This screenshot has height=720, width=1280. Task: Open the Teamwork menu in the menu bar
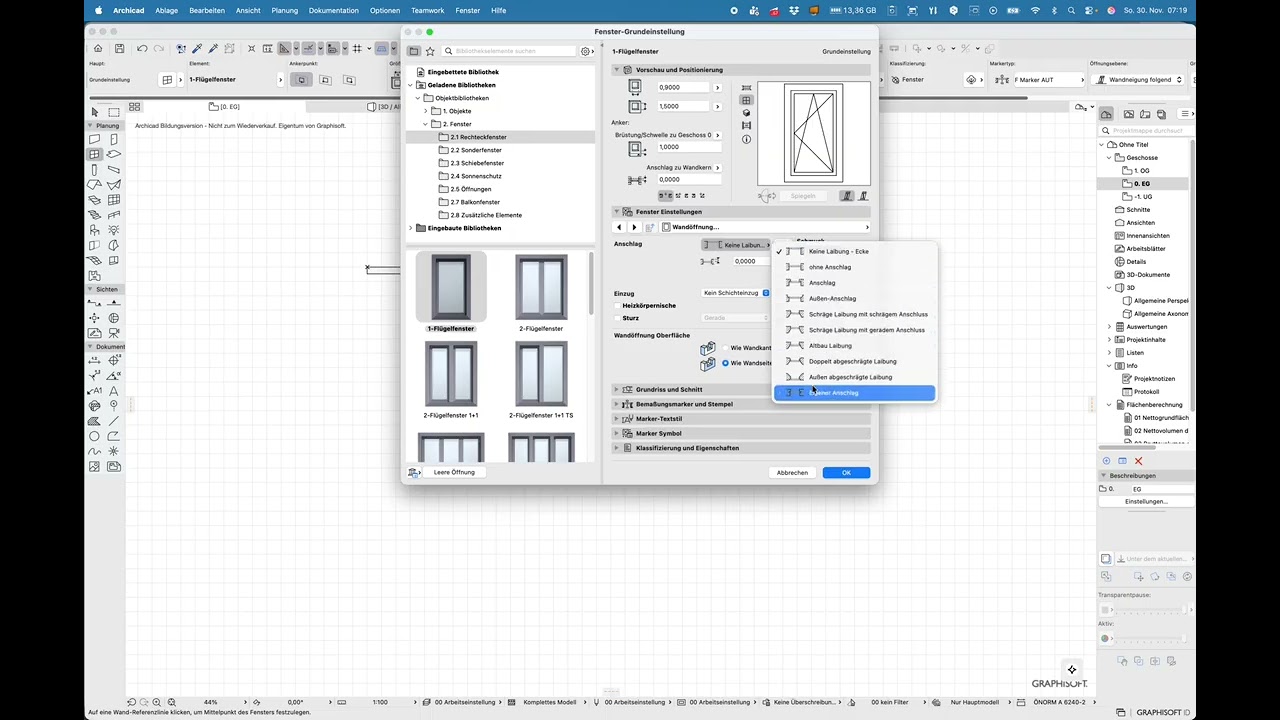point(428,10)
